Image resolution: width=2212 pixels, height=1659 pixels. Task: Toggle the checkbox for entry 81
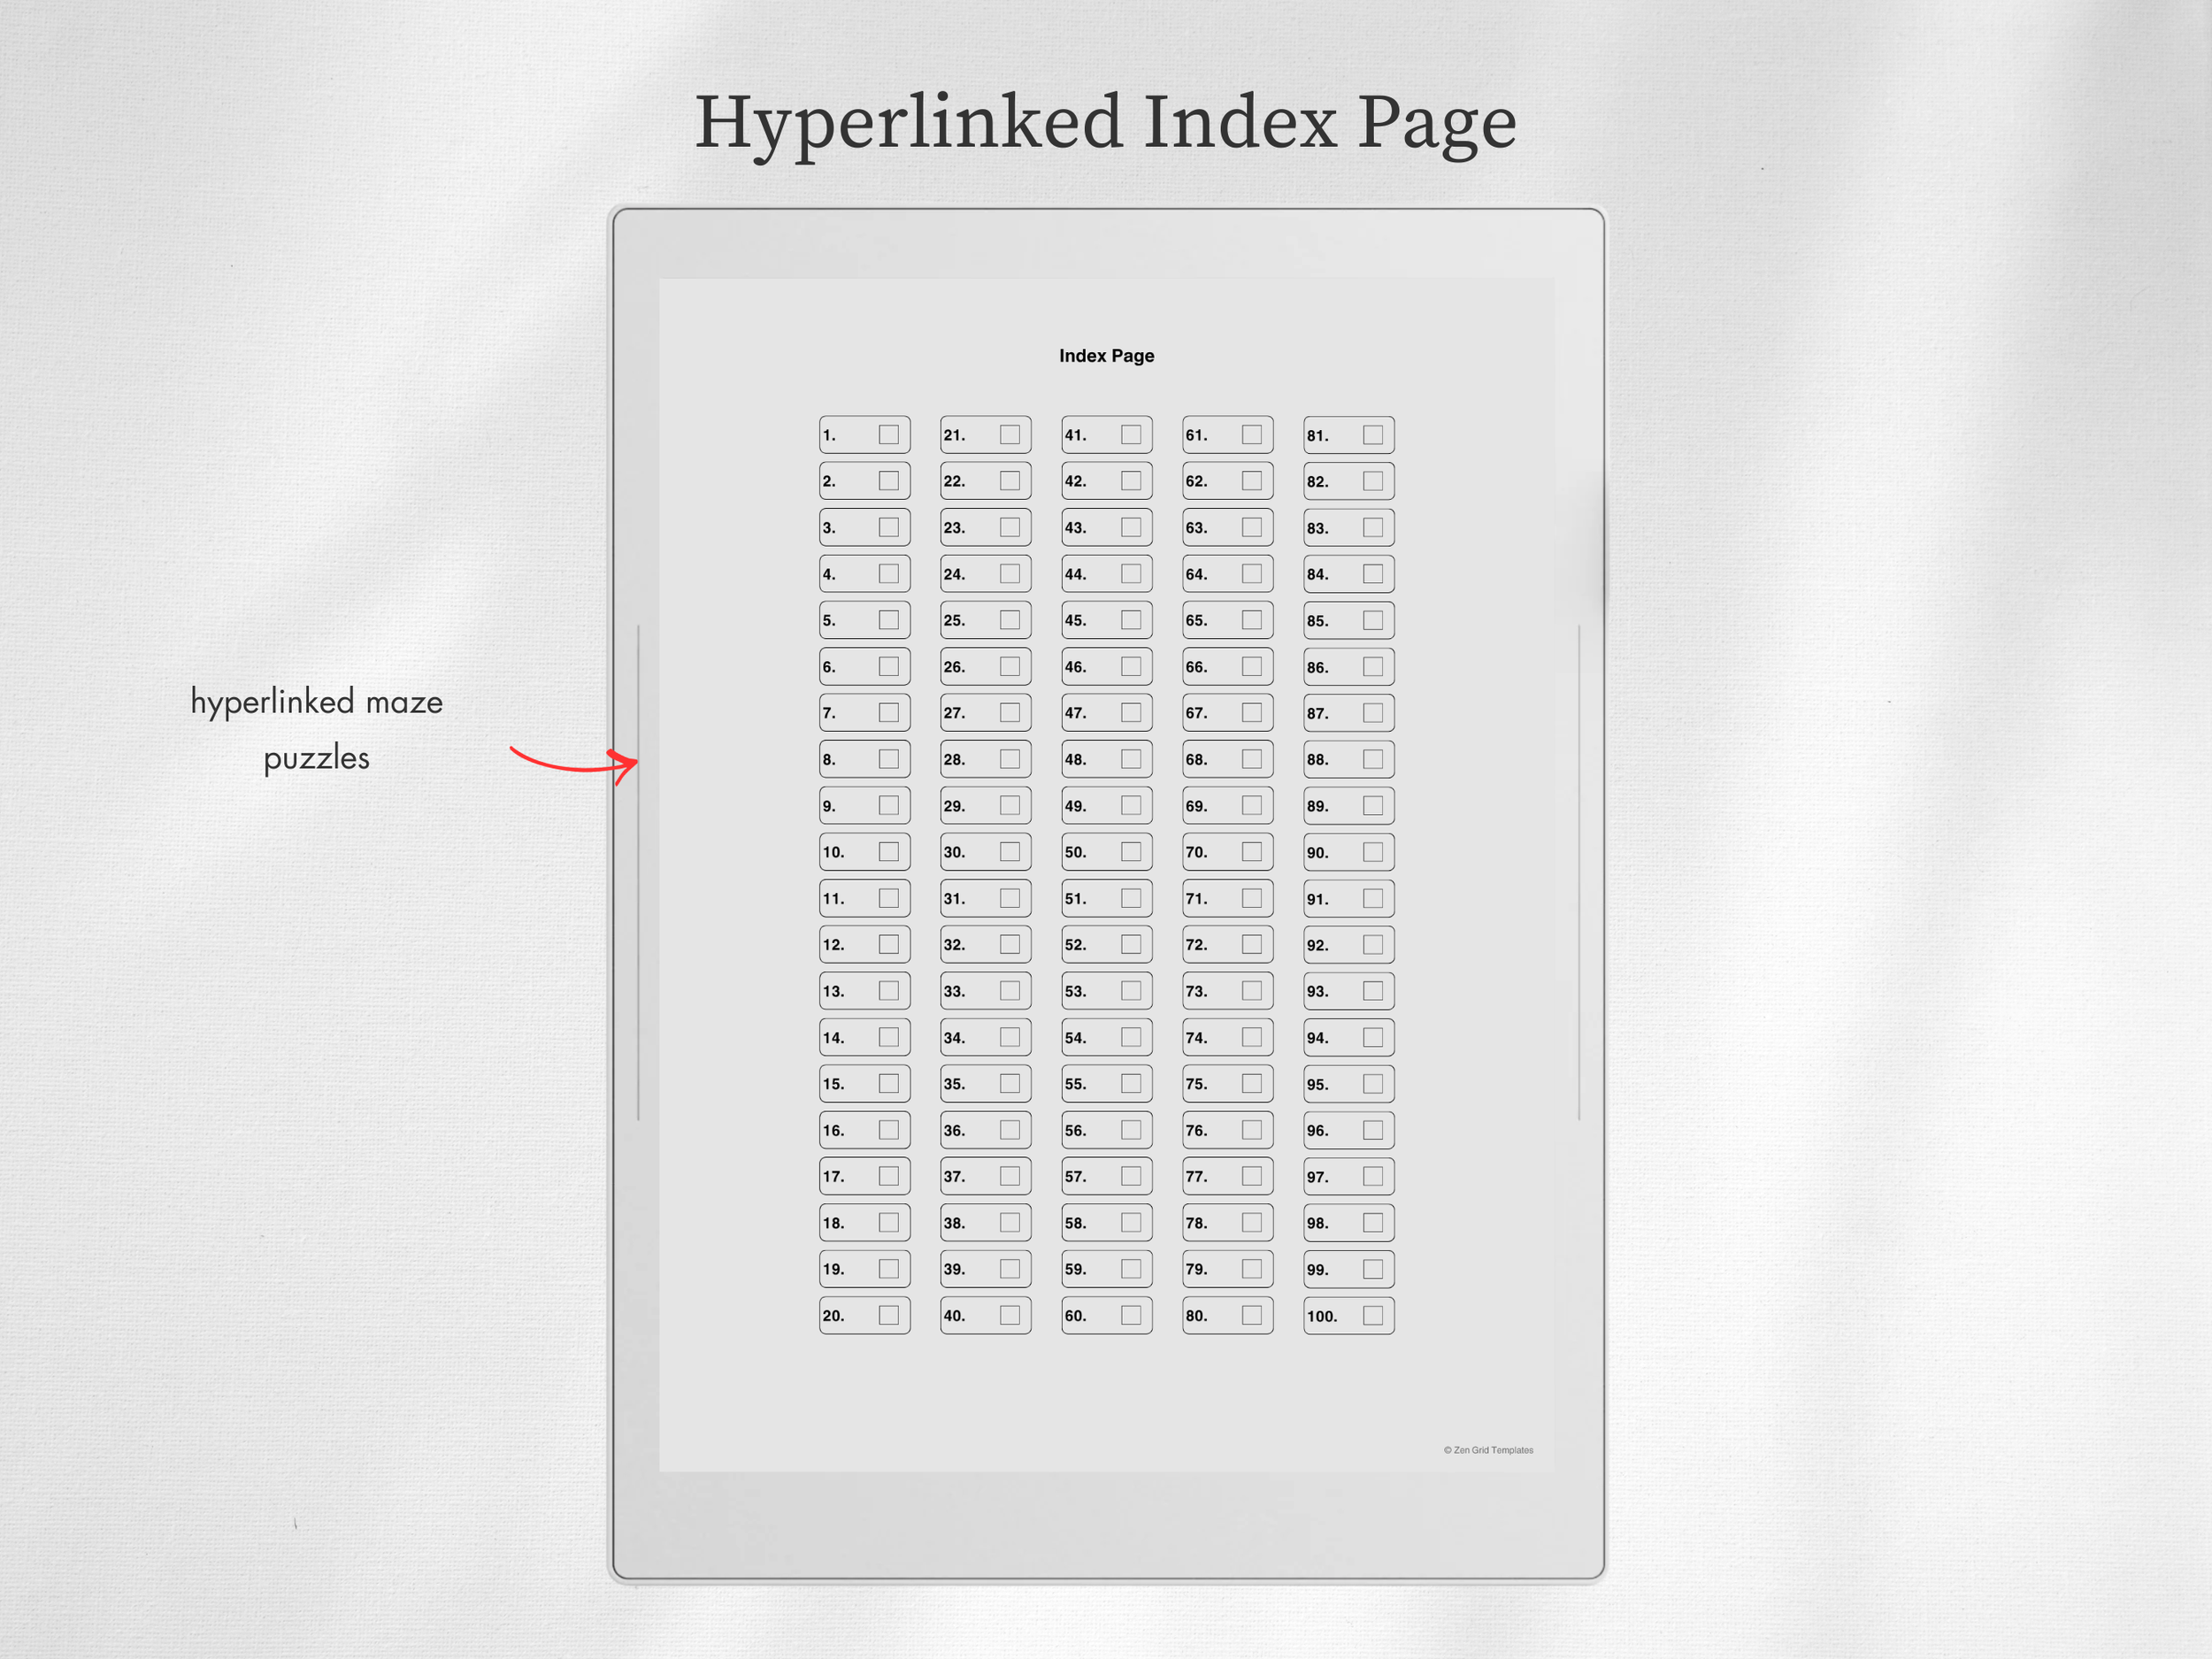click(1373, 435)
